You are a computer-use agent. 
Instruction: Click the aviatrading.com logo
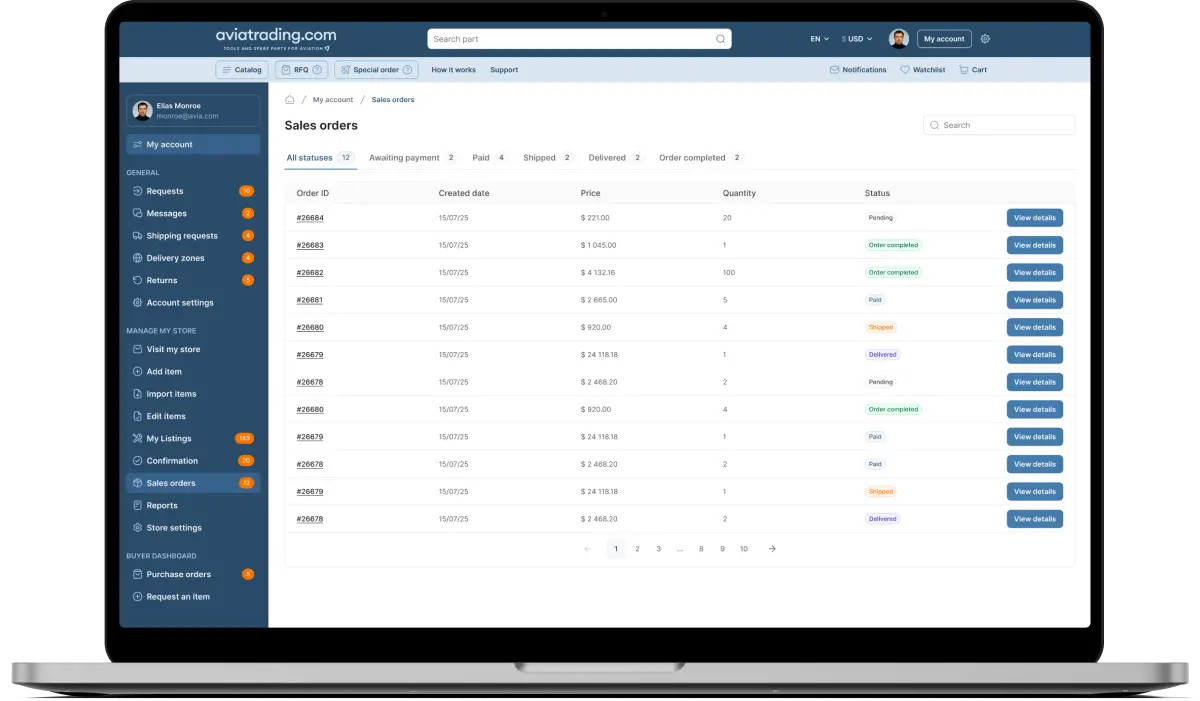point(275,38)
